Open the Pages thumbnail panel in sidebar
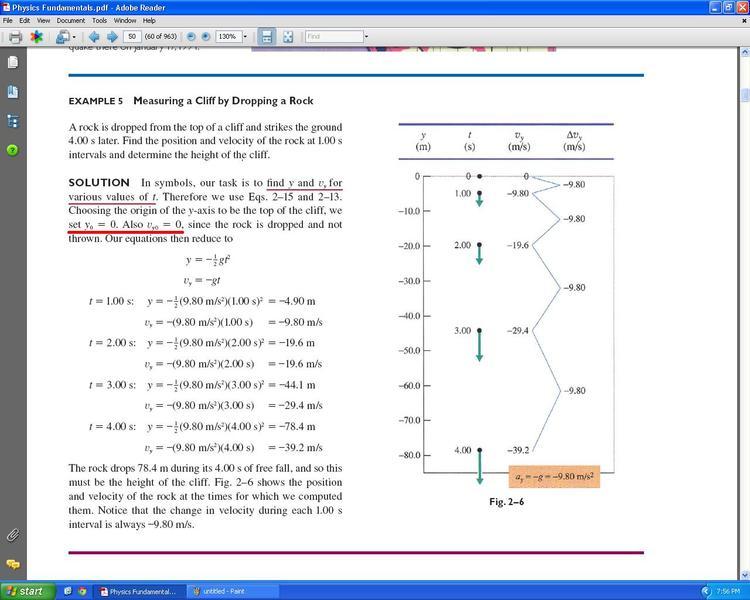This screenshot has width=750, height=600. point(12,62)
